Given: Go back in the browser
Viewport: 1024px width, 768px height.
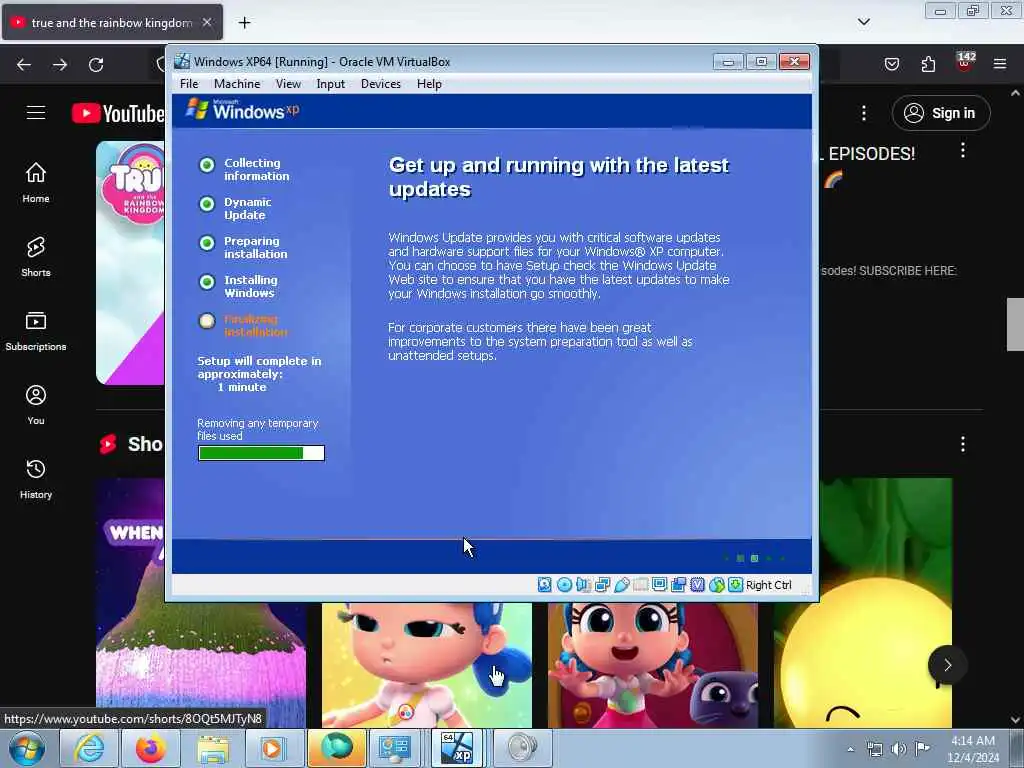Looking at the screenshot, I should [x=24, y=64].
